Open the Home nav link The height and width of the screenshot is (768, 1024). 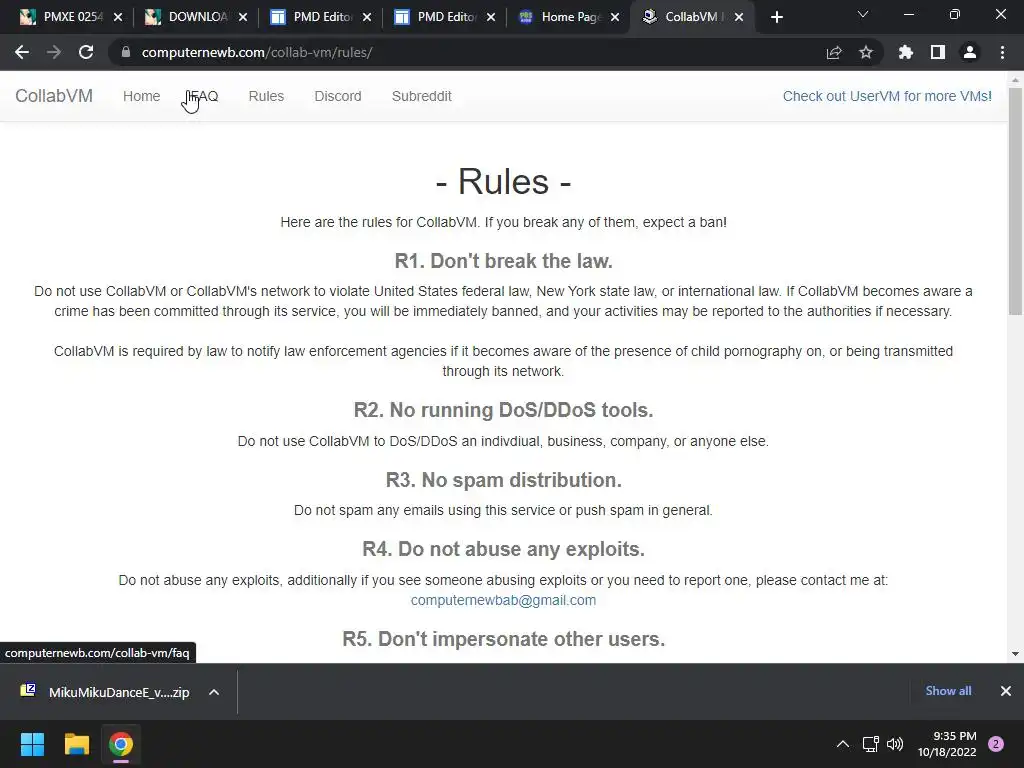142,96
